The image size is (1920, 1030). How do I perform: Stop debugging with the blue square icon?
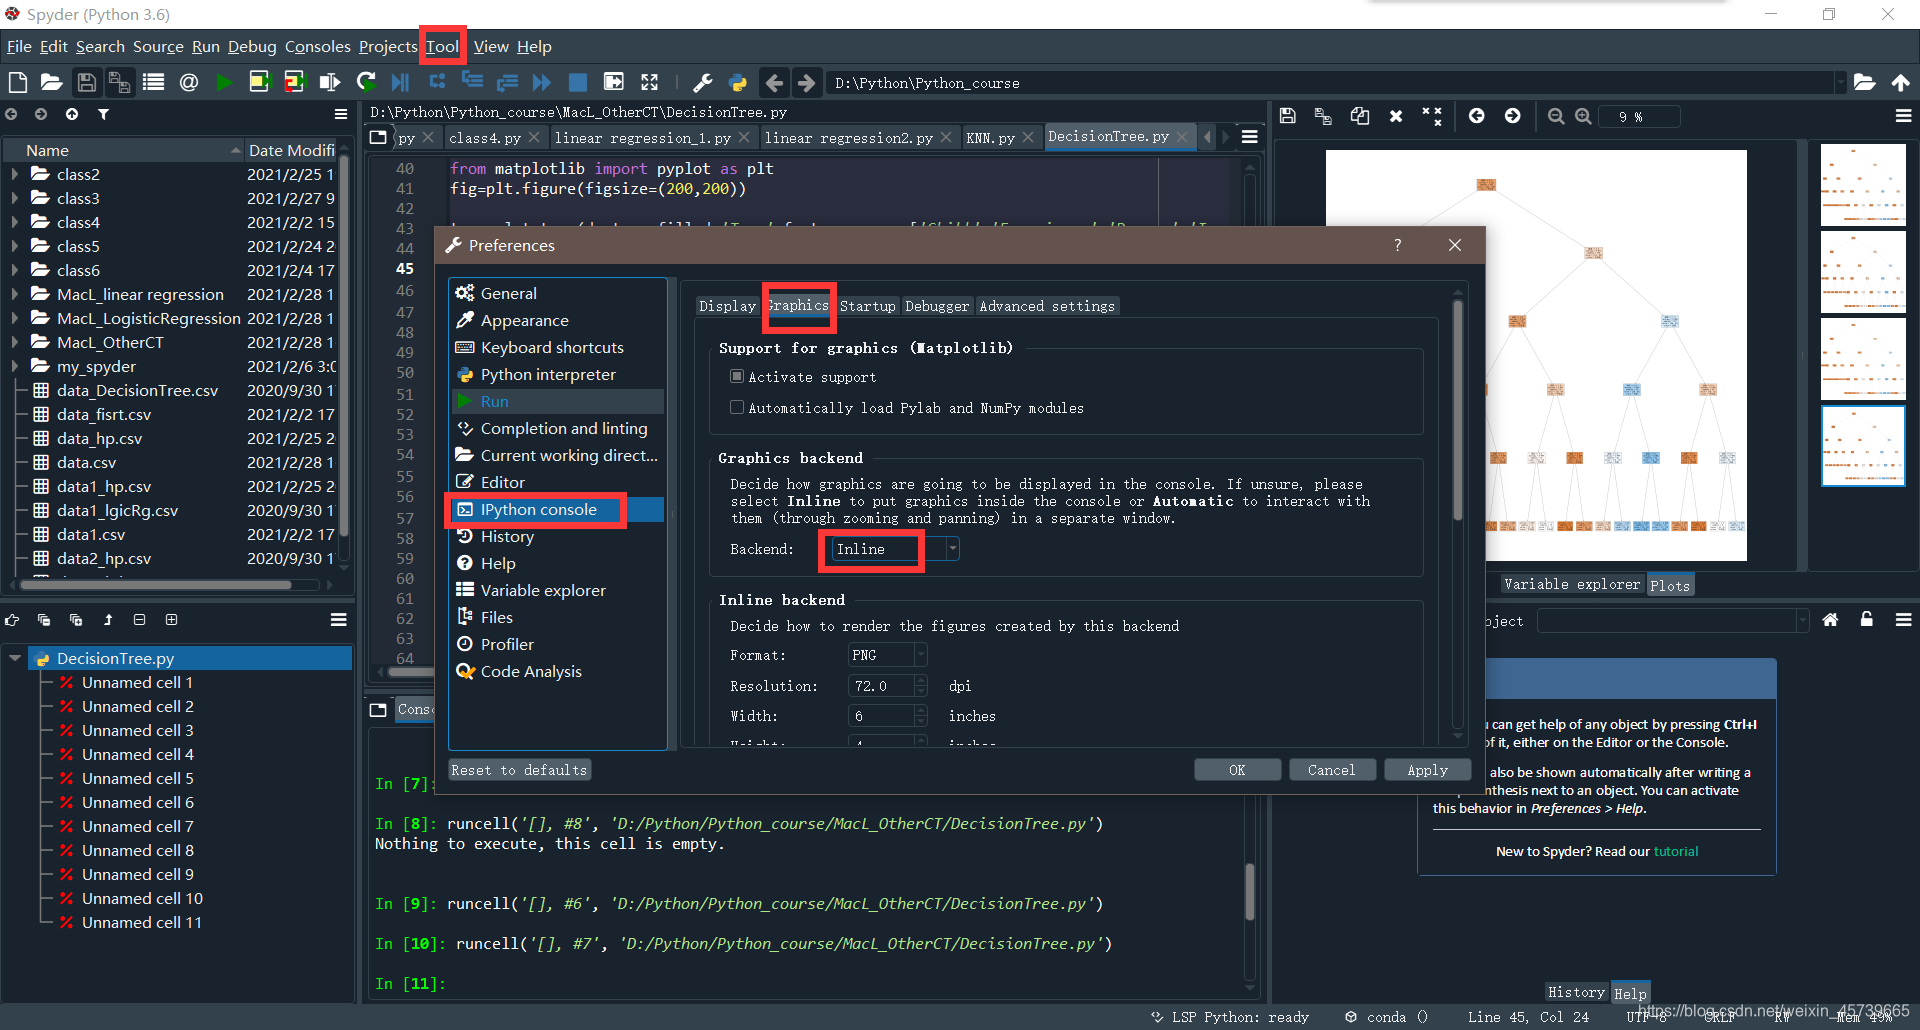[x=578, y=82]
